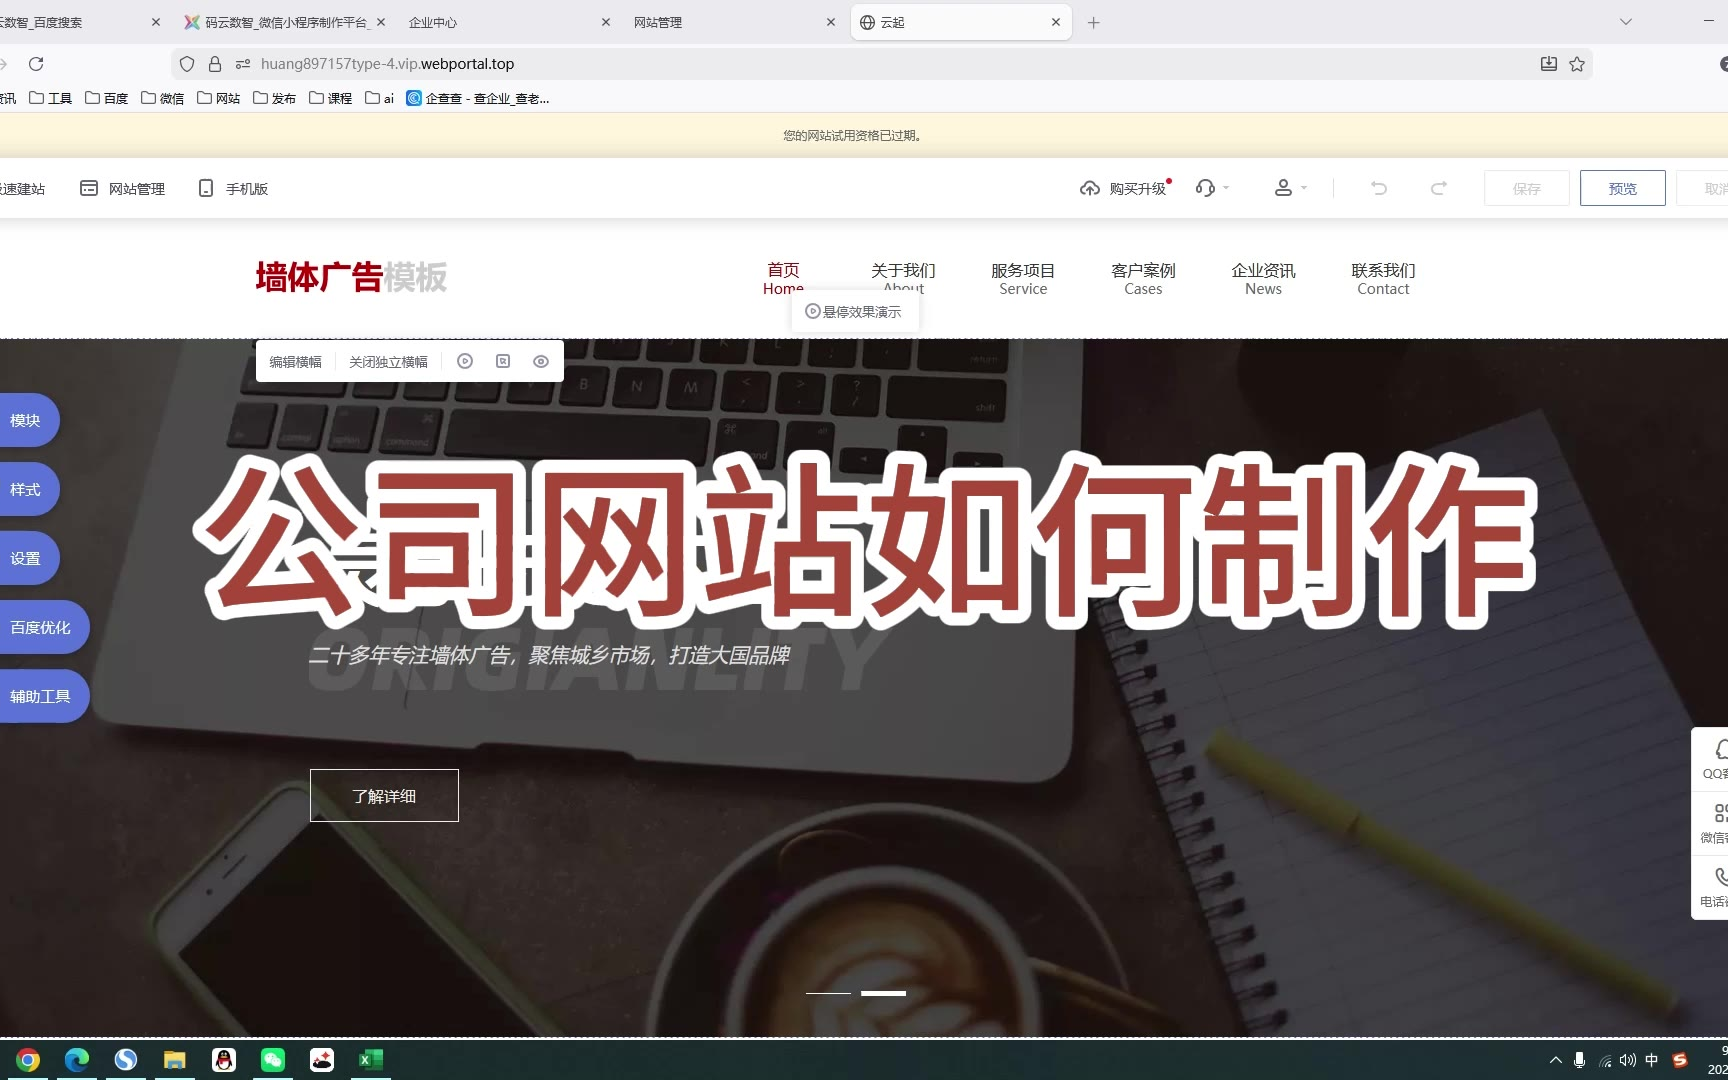Open the 微信 bookmark folder
This screenshot has height=1080, width=1728.
[163, 98]
